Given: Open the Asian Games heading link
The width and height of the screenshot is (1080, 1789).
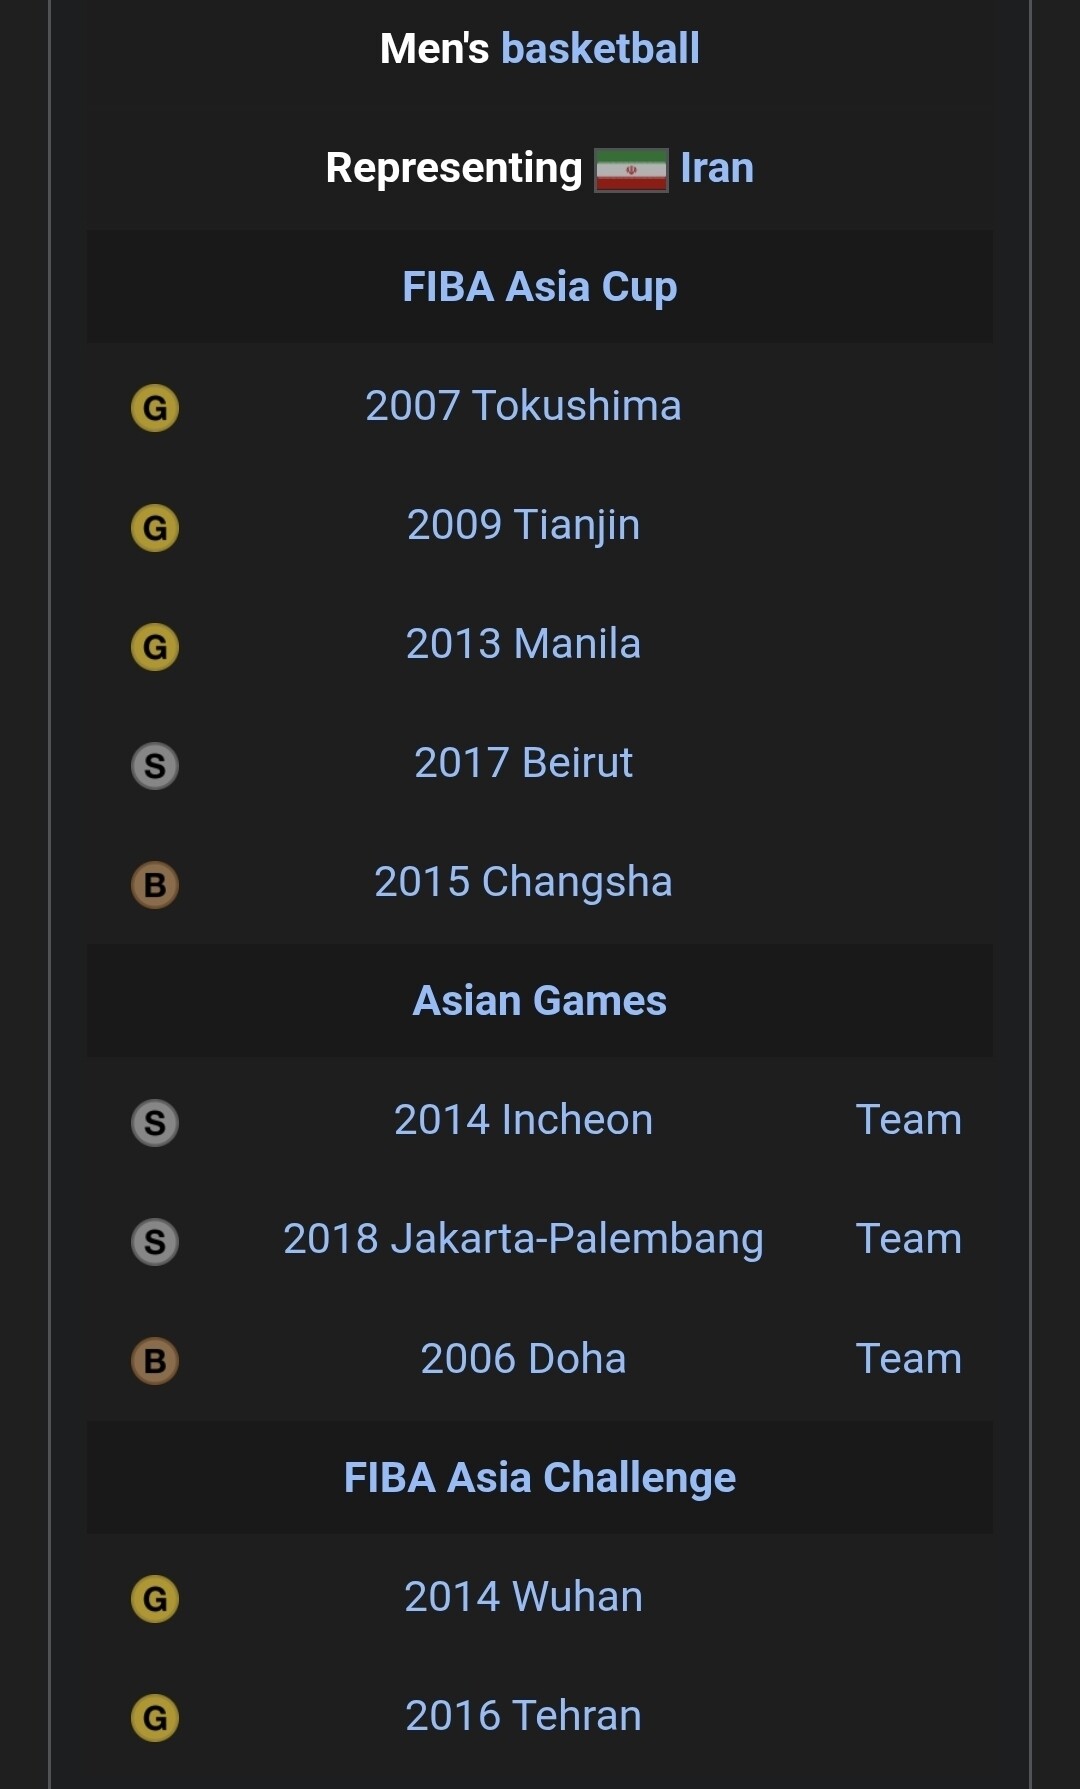Looking at the screenshot, I should point(540,1001).
